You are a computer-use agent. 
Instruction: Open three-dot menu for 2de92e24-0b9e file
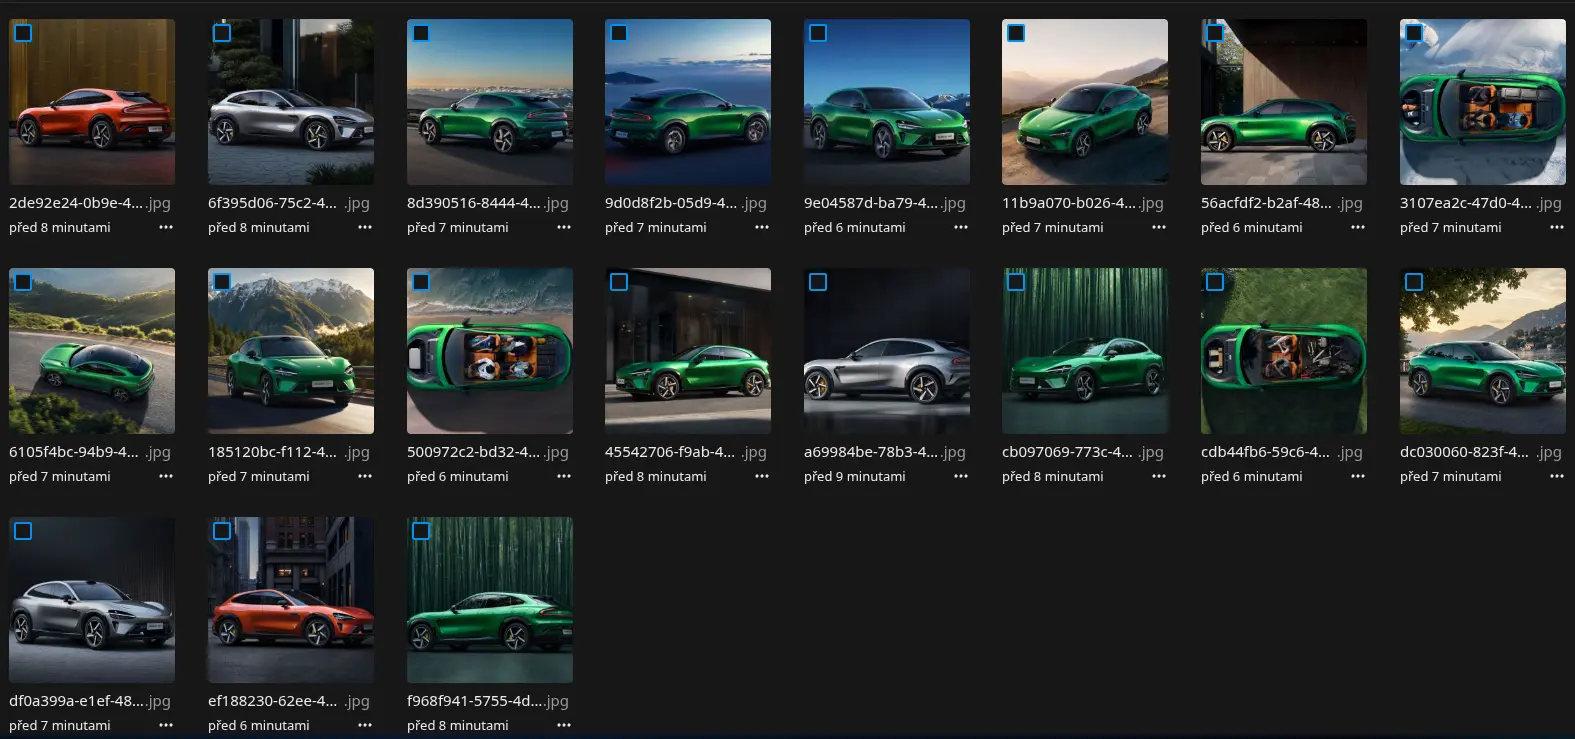[x=166, y=228]
